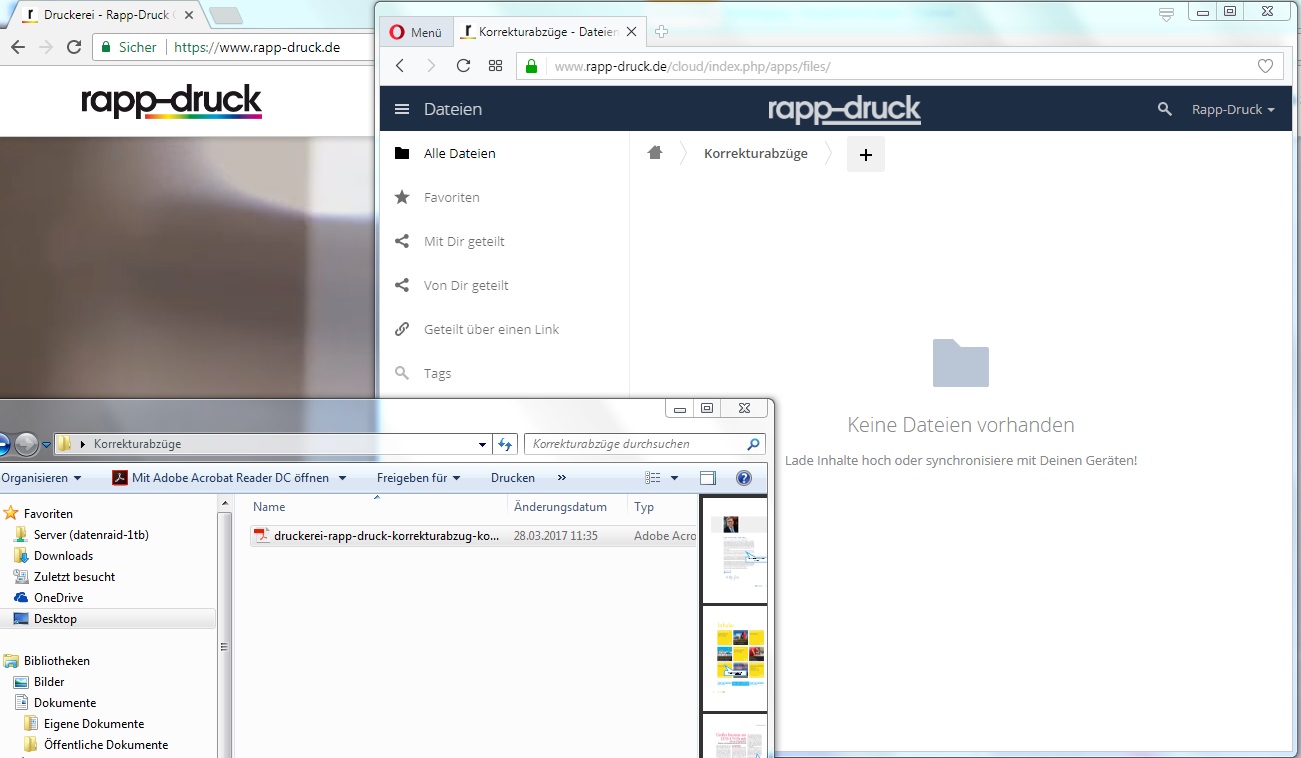Open Eigene Dokumente folder

point(94,724)
